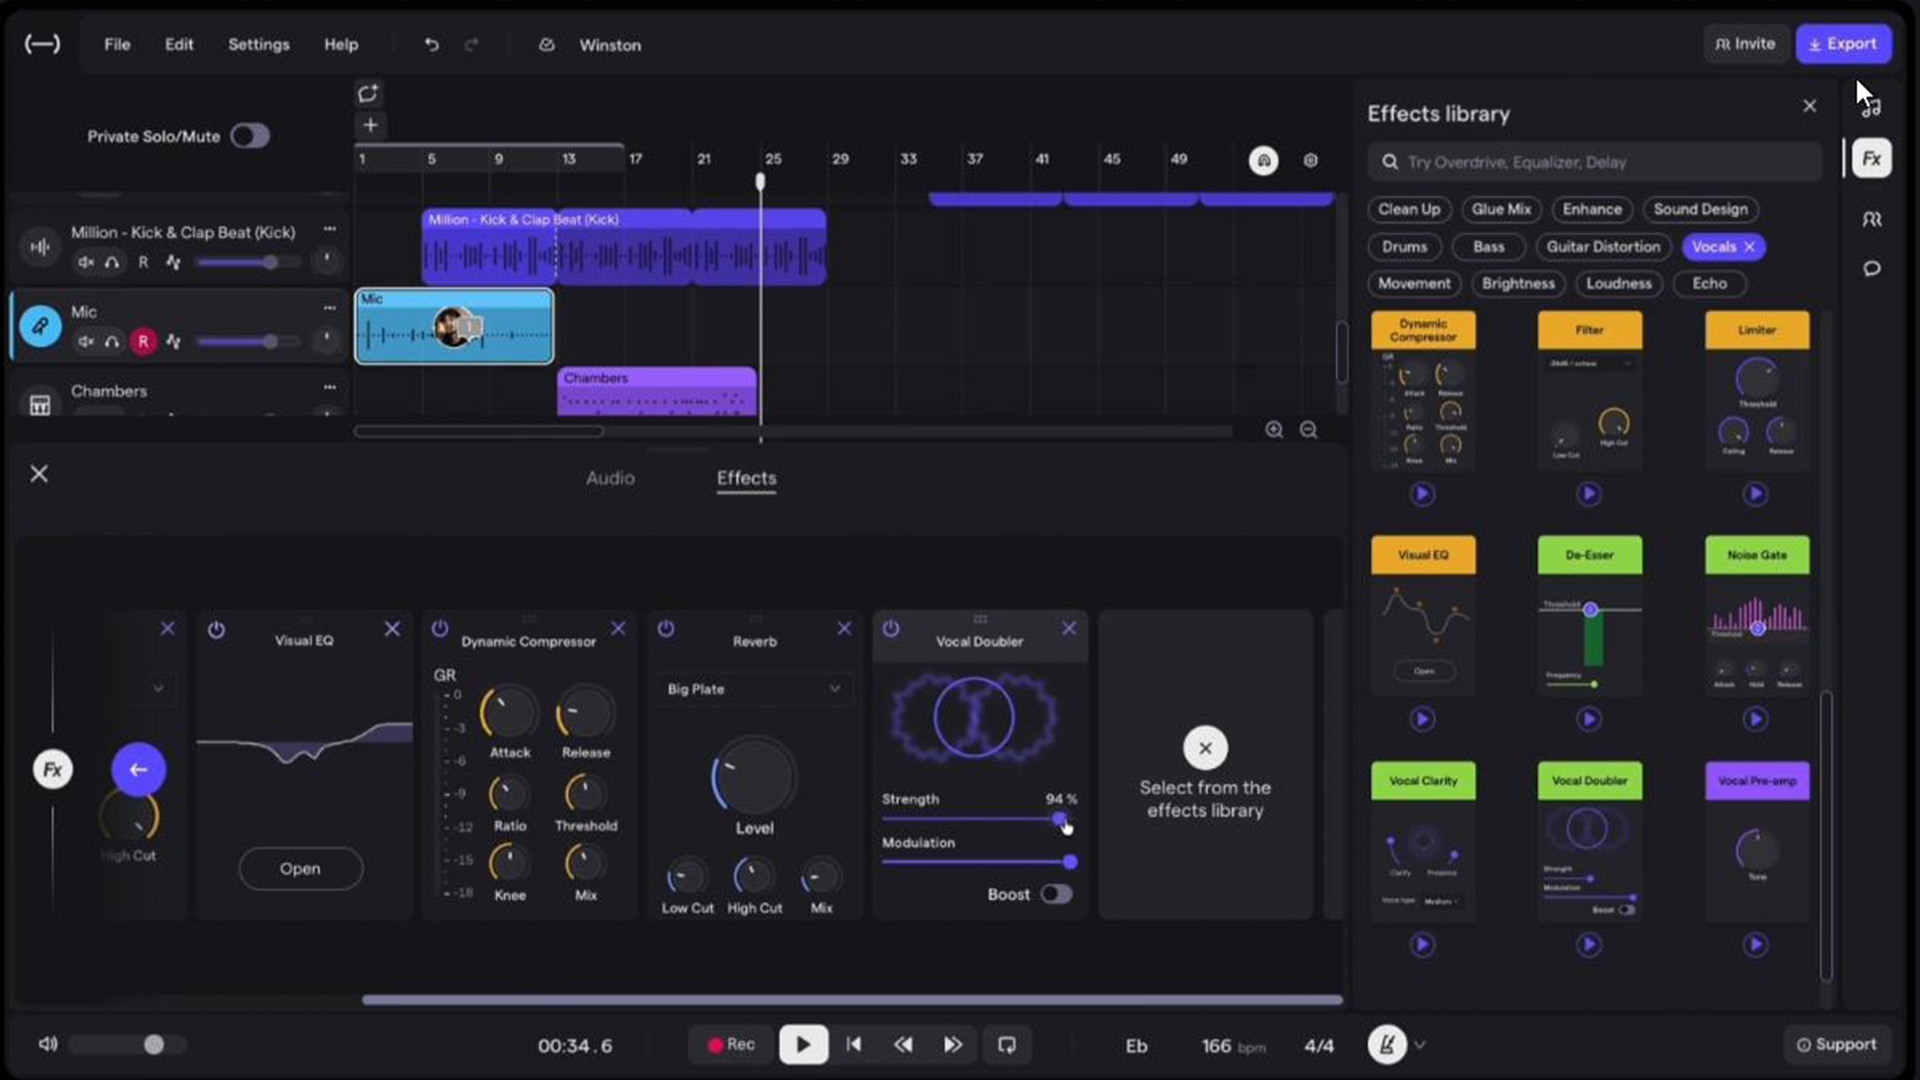
Task: Toggle the Boost switch in Vocal Doubler
Action: tap(1056, 894)
